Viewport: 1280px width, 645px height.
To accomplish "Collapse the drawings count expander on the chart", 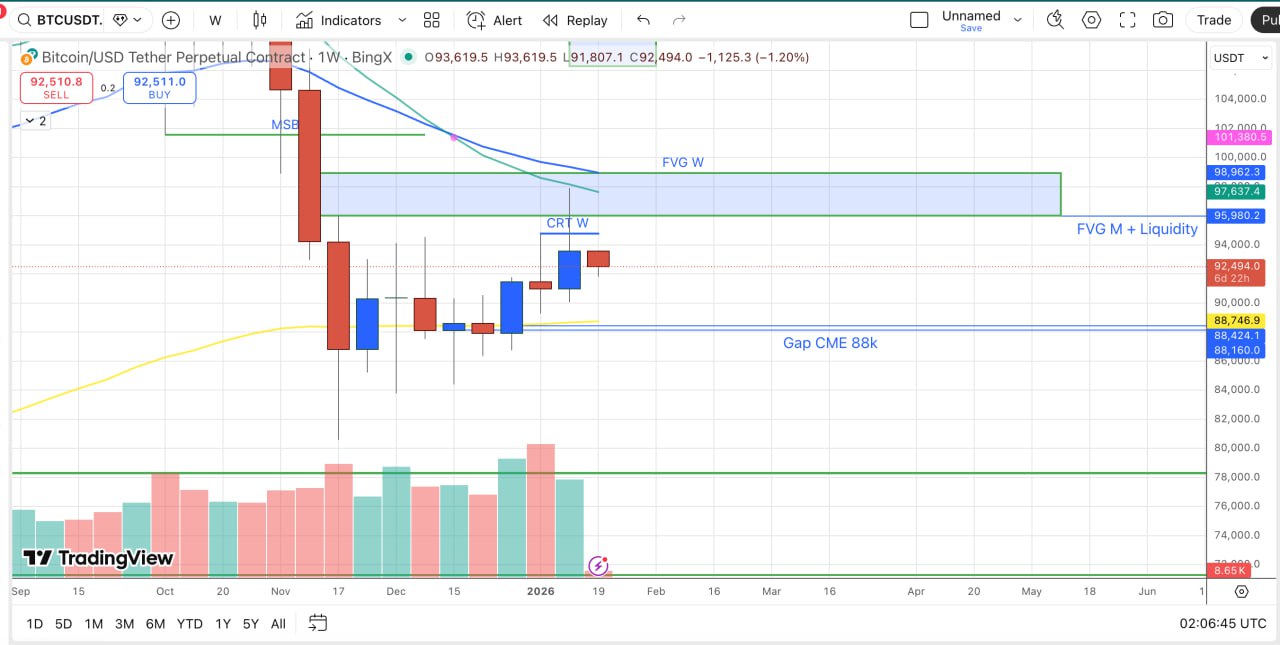I will [x=32, y=121].
